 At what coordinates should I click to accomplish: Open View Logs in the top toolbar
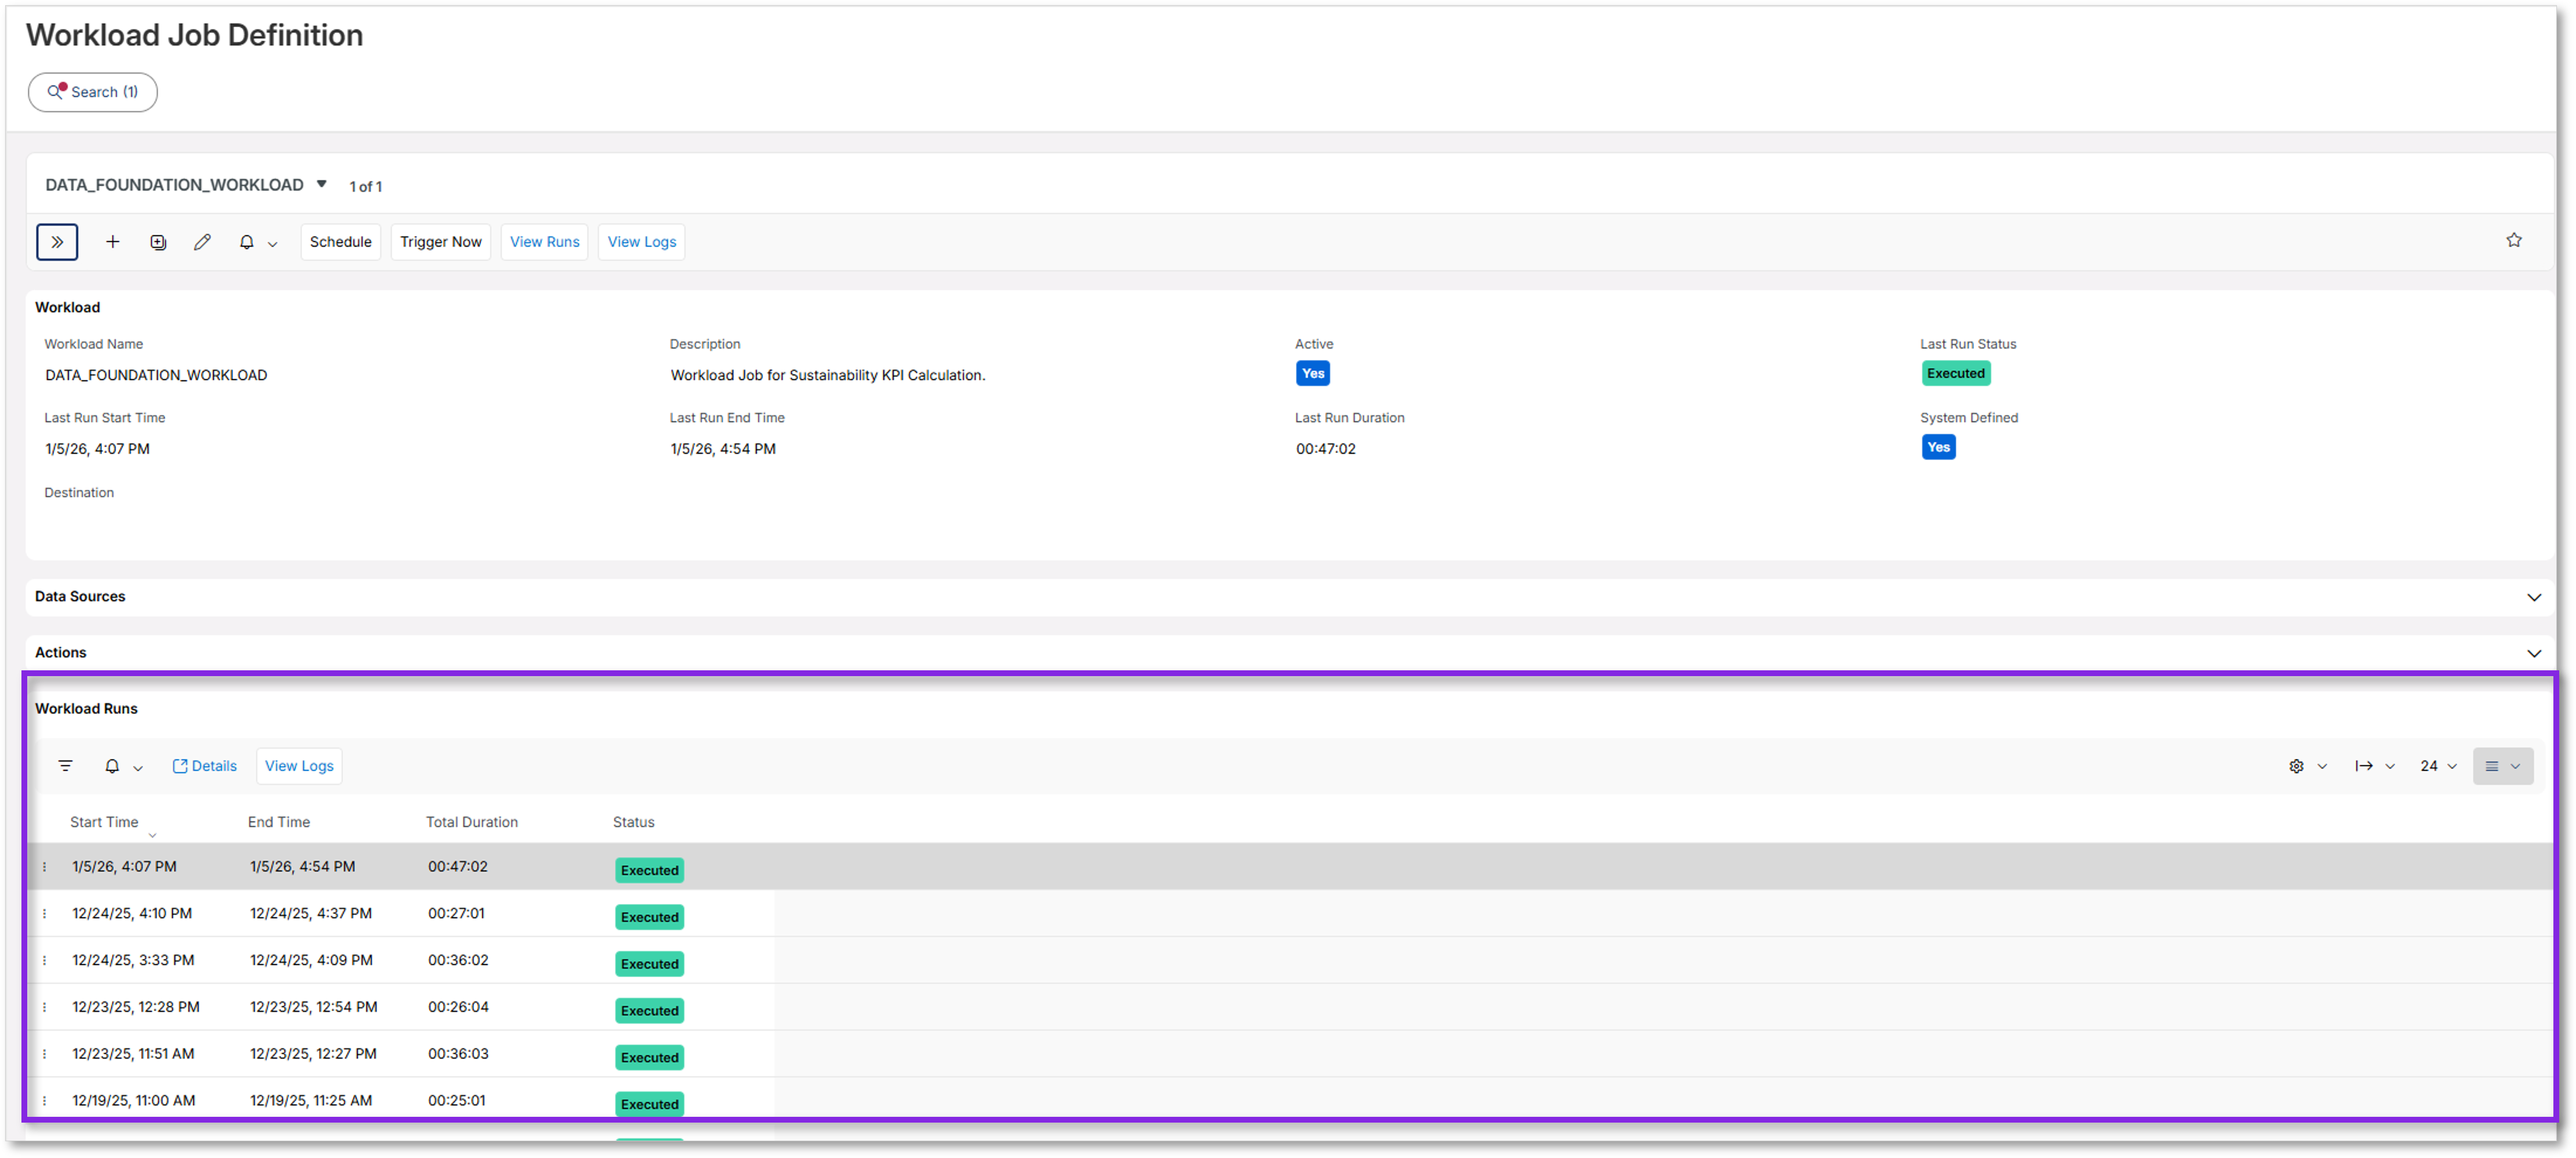coord(641,242)
